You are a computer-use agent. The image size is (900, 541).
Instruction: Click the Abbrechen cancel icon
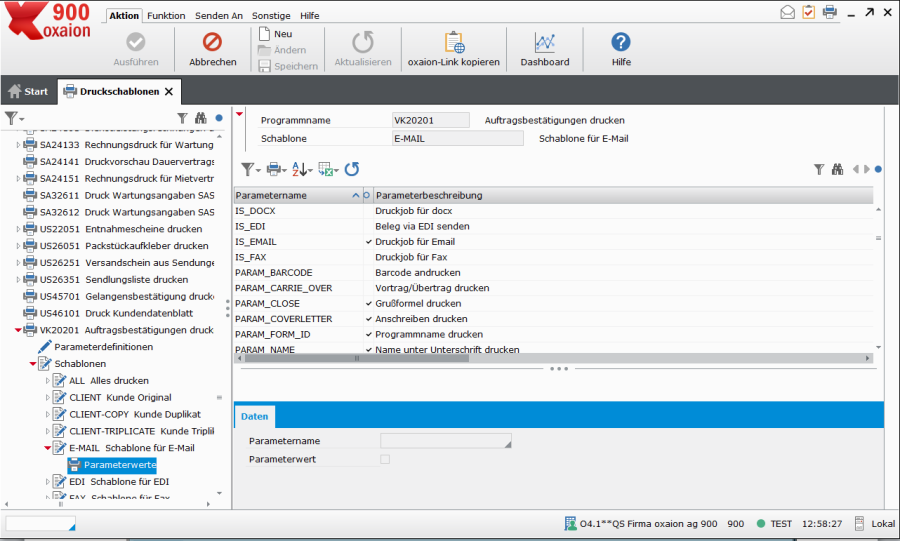click(x=212, y=42)
